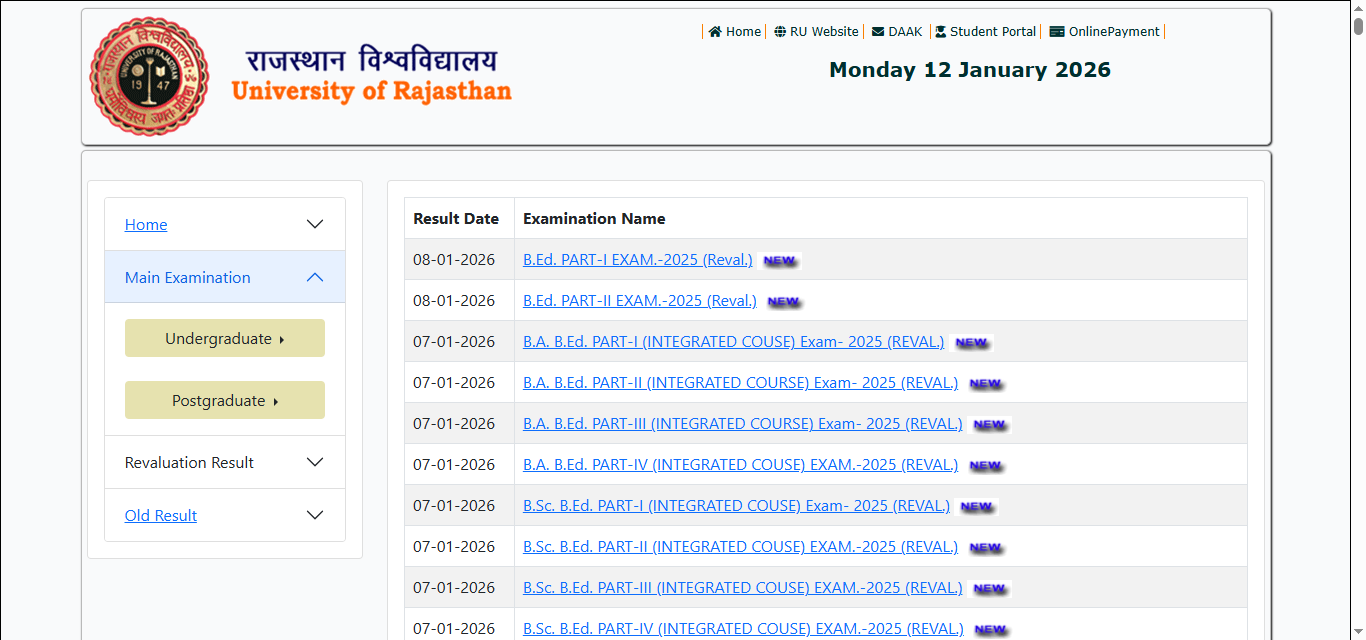1366x640 pixels.
Task: Open the Undergraduate submenu button
Action: (x=224, y=338)
